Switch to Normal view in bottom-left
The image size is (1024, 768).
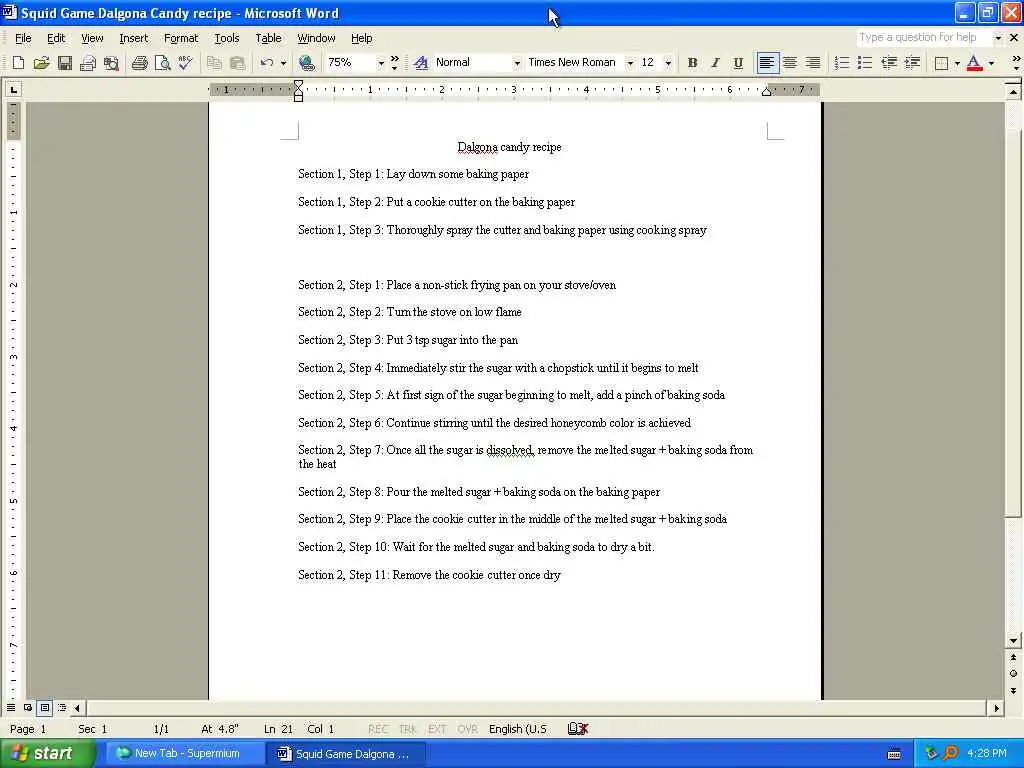(x=11, y=707)
